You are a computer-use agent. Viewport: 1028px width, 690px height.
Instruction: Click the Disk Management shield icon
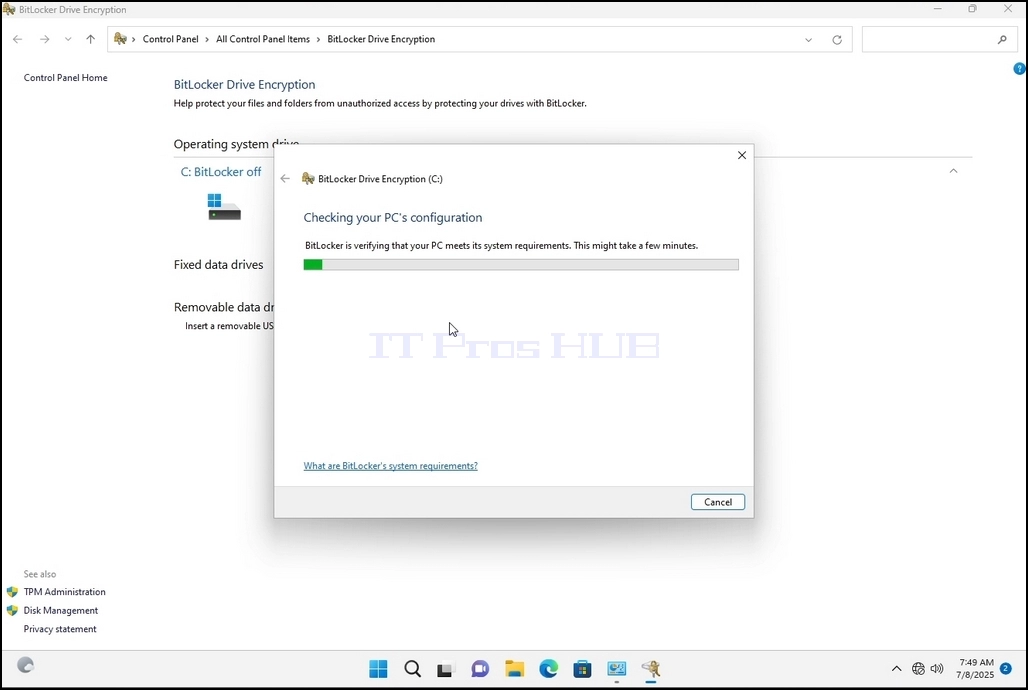(x=12, y=610)
